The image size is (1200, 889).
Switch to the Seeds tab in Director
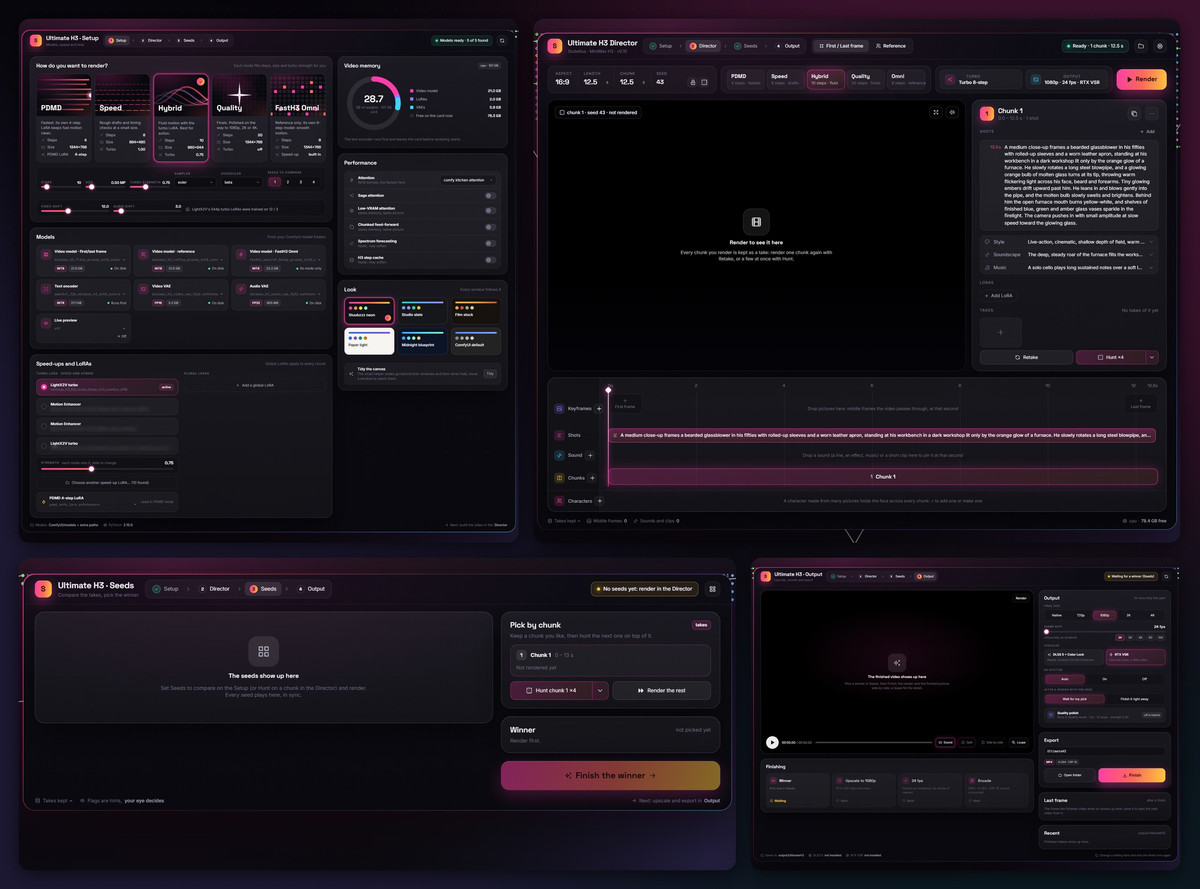(744, 46)
